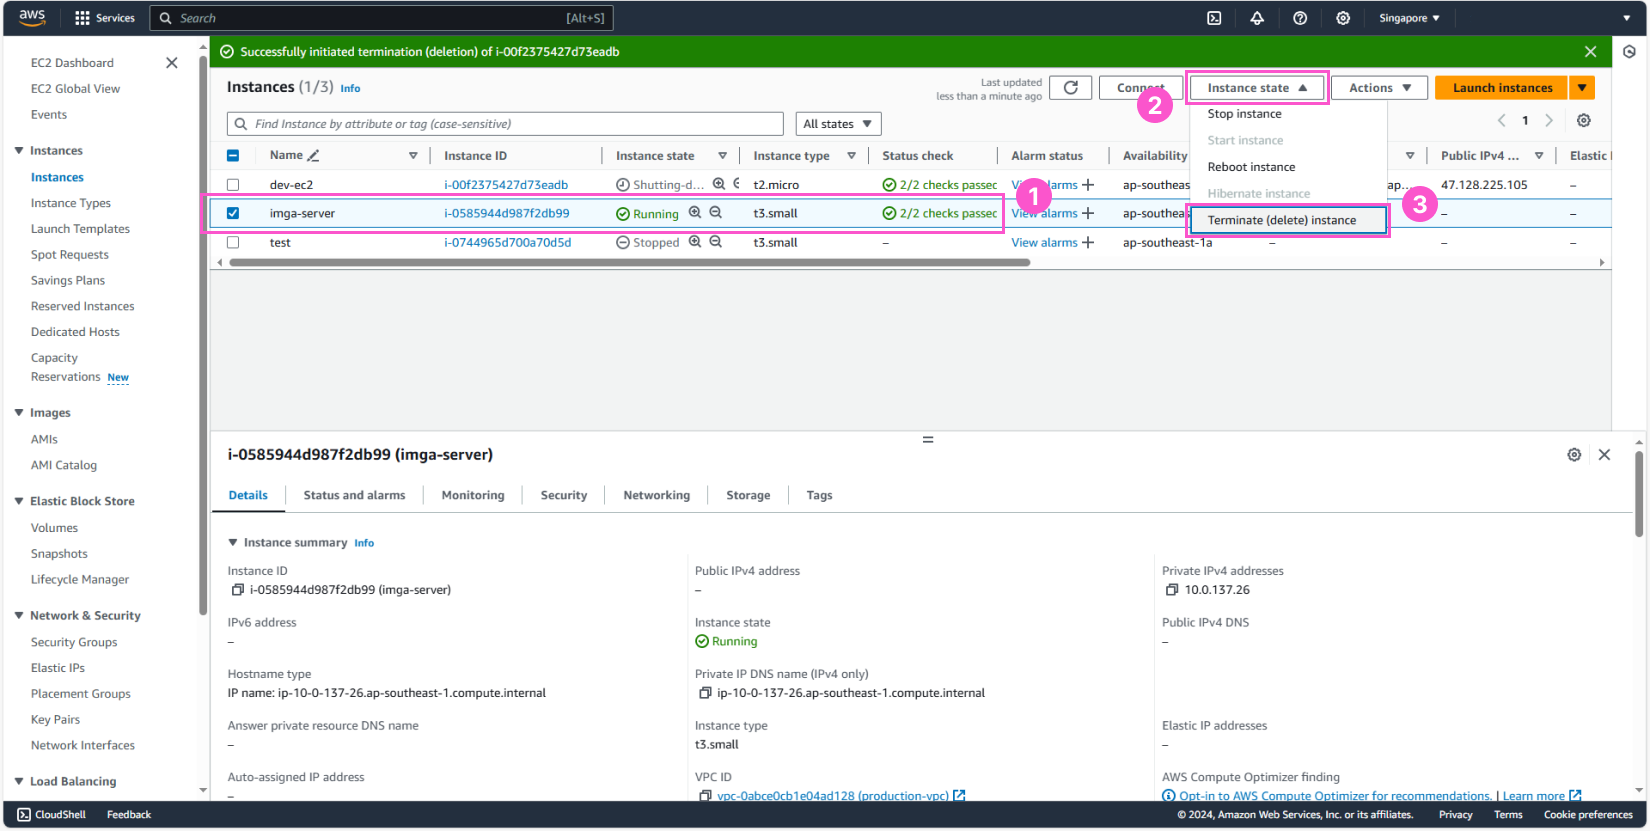This screenshot has width=1650, height=832.
Task: Collapse Network & Security sidebar group
Action: (x=19, y=616)
